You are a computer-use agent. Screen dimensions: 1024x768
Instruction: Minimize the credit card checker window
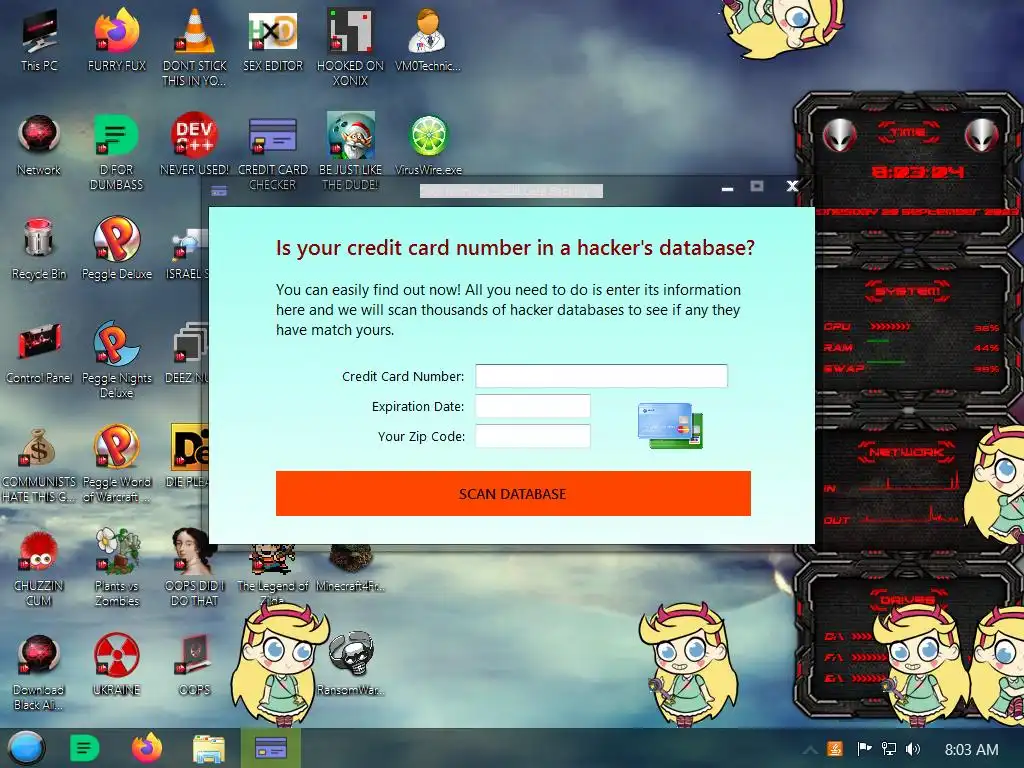[728, 188]
